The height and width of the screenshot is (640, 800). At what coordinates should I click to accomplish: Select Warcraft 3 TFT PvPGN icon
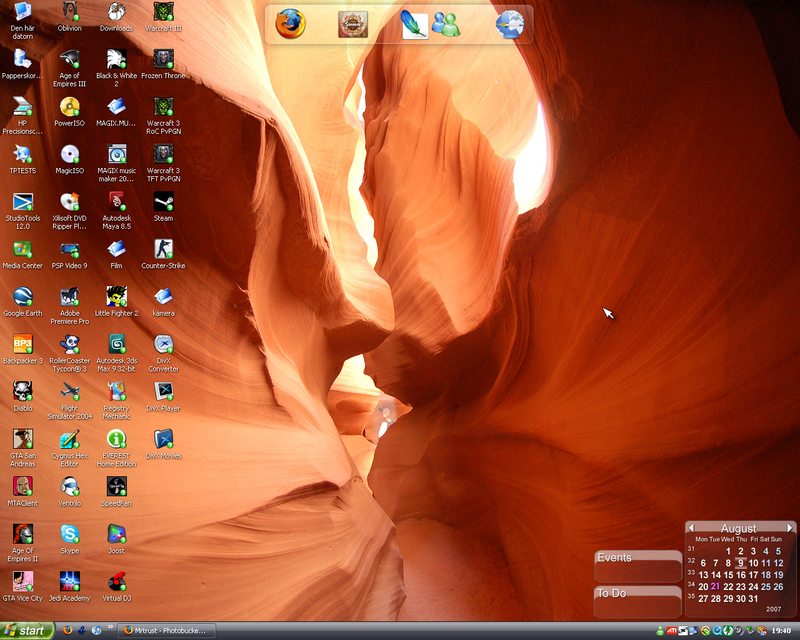point(163,154)
